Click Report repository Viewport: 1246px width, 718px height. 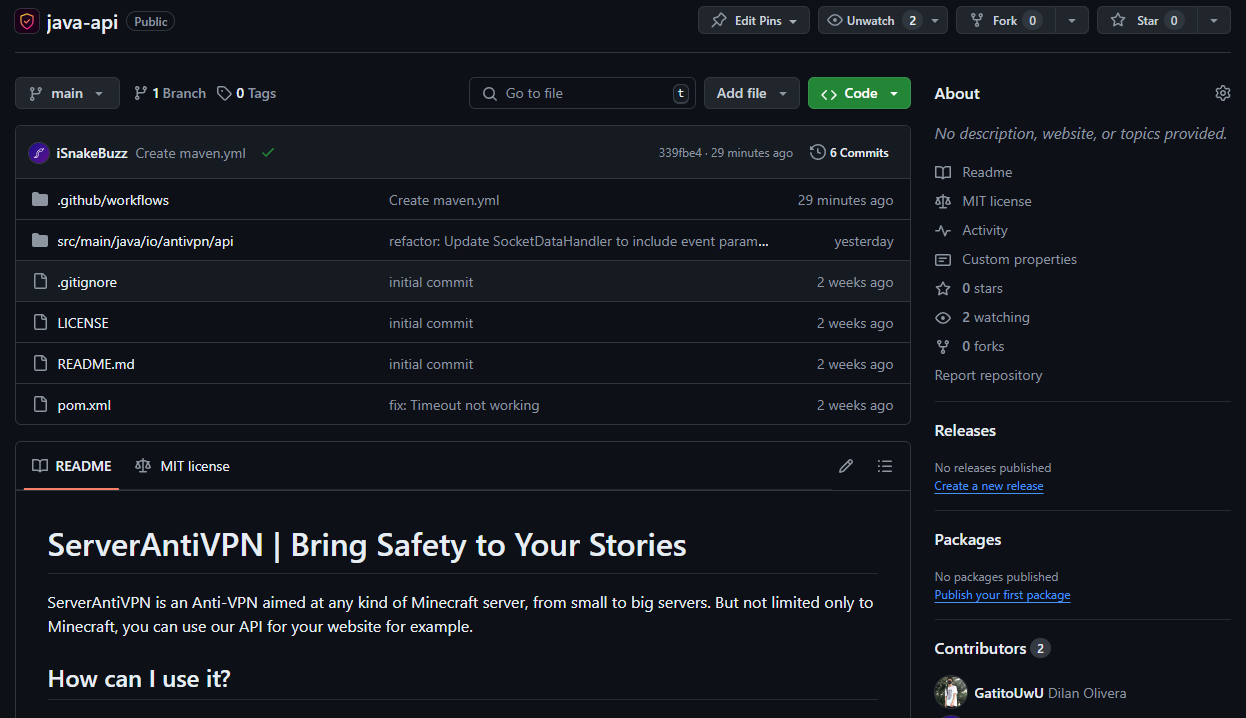point(988,374)
